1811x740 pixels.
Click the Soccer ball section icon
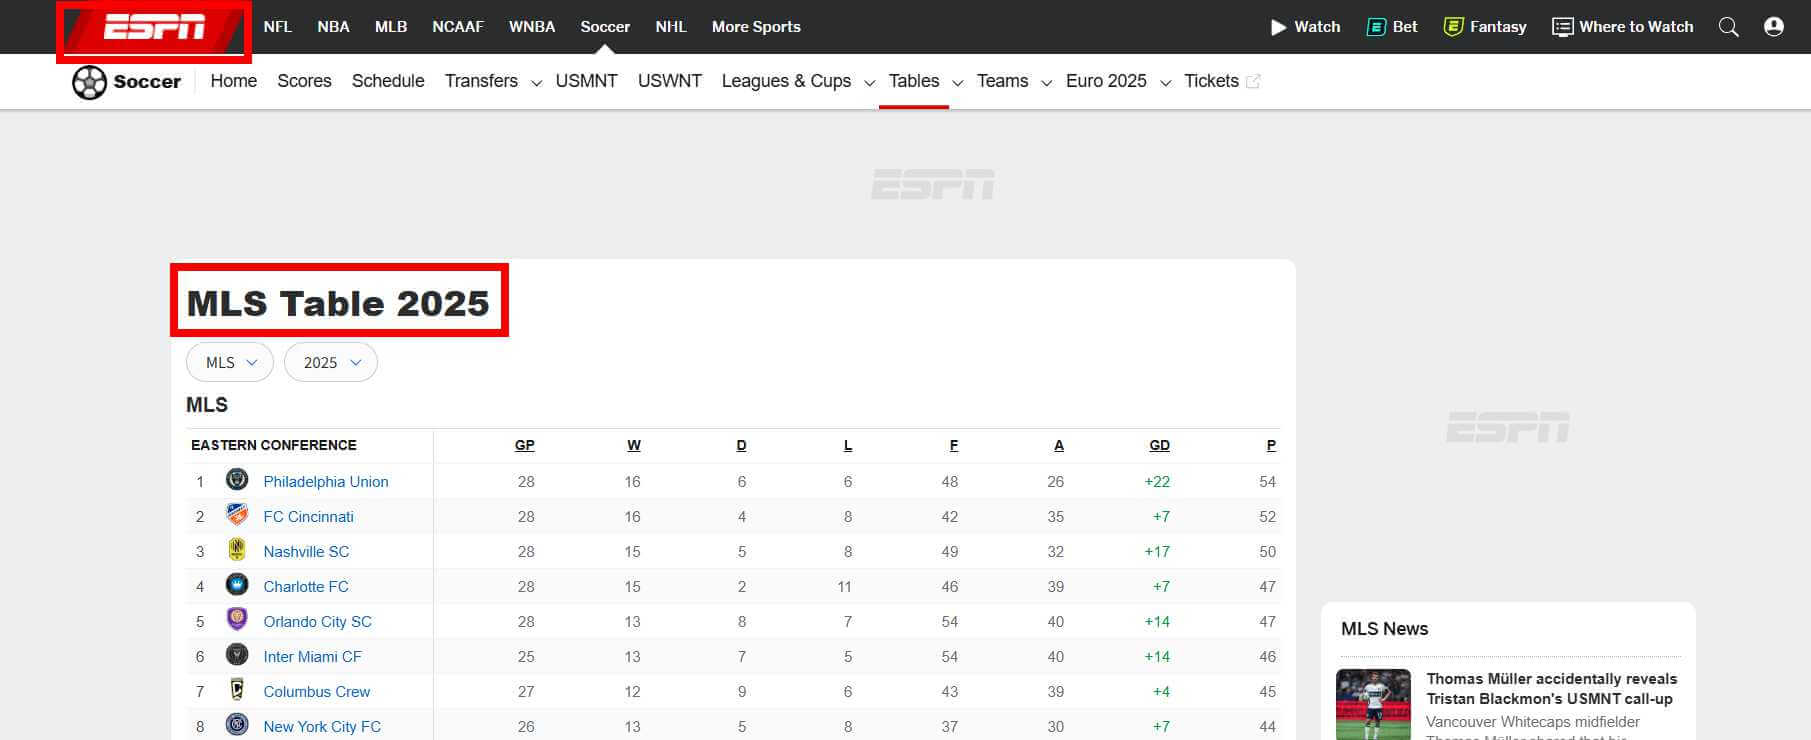pyautogui.click(x=89, y=82)
